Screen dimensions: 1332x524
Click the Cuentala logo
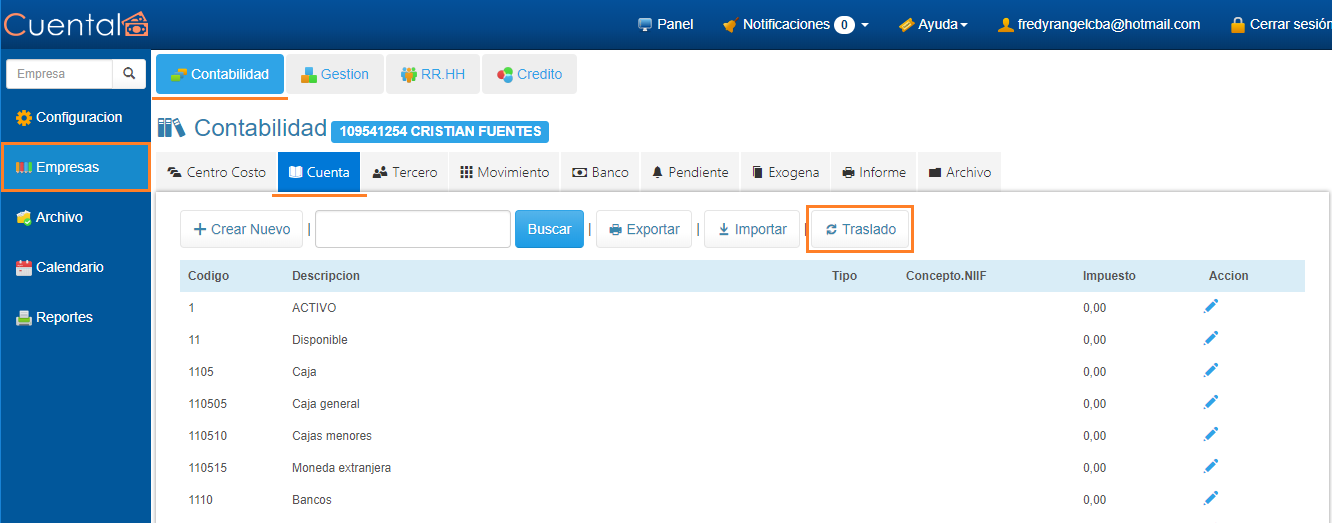[76, 24]
